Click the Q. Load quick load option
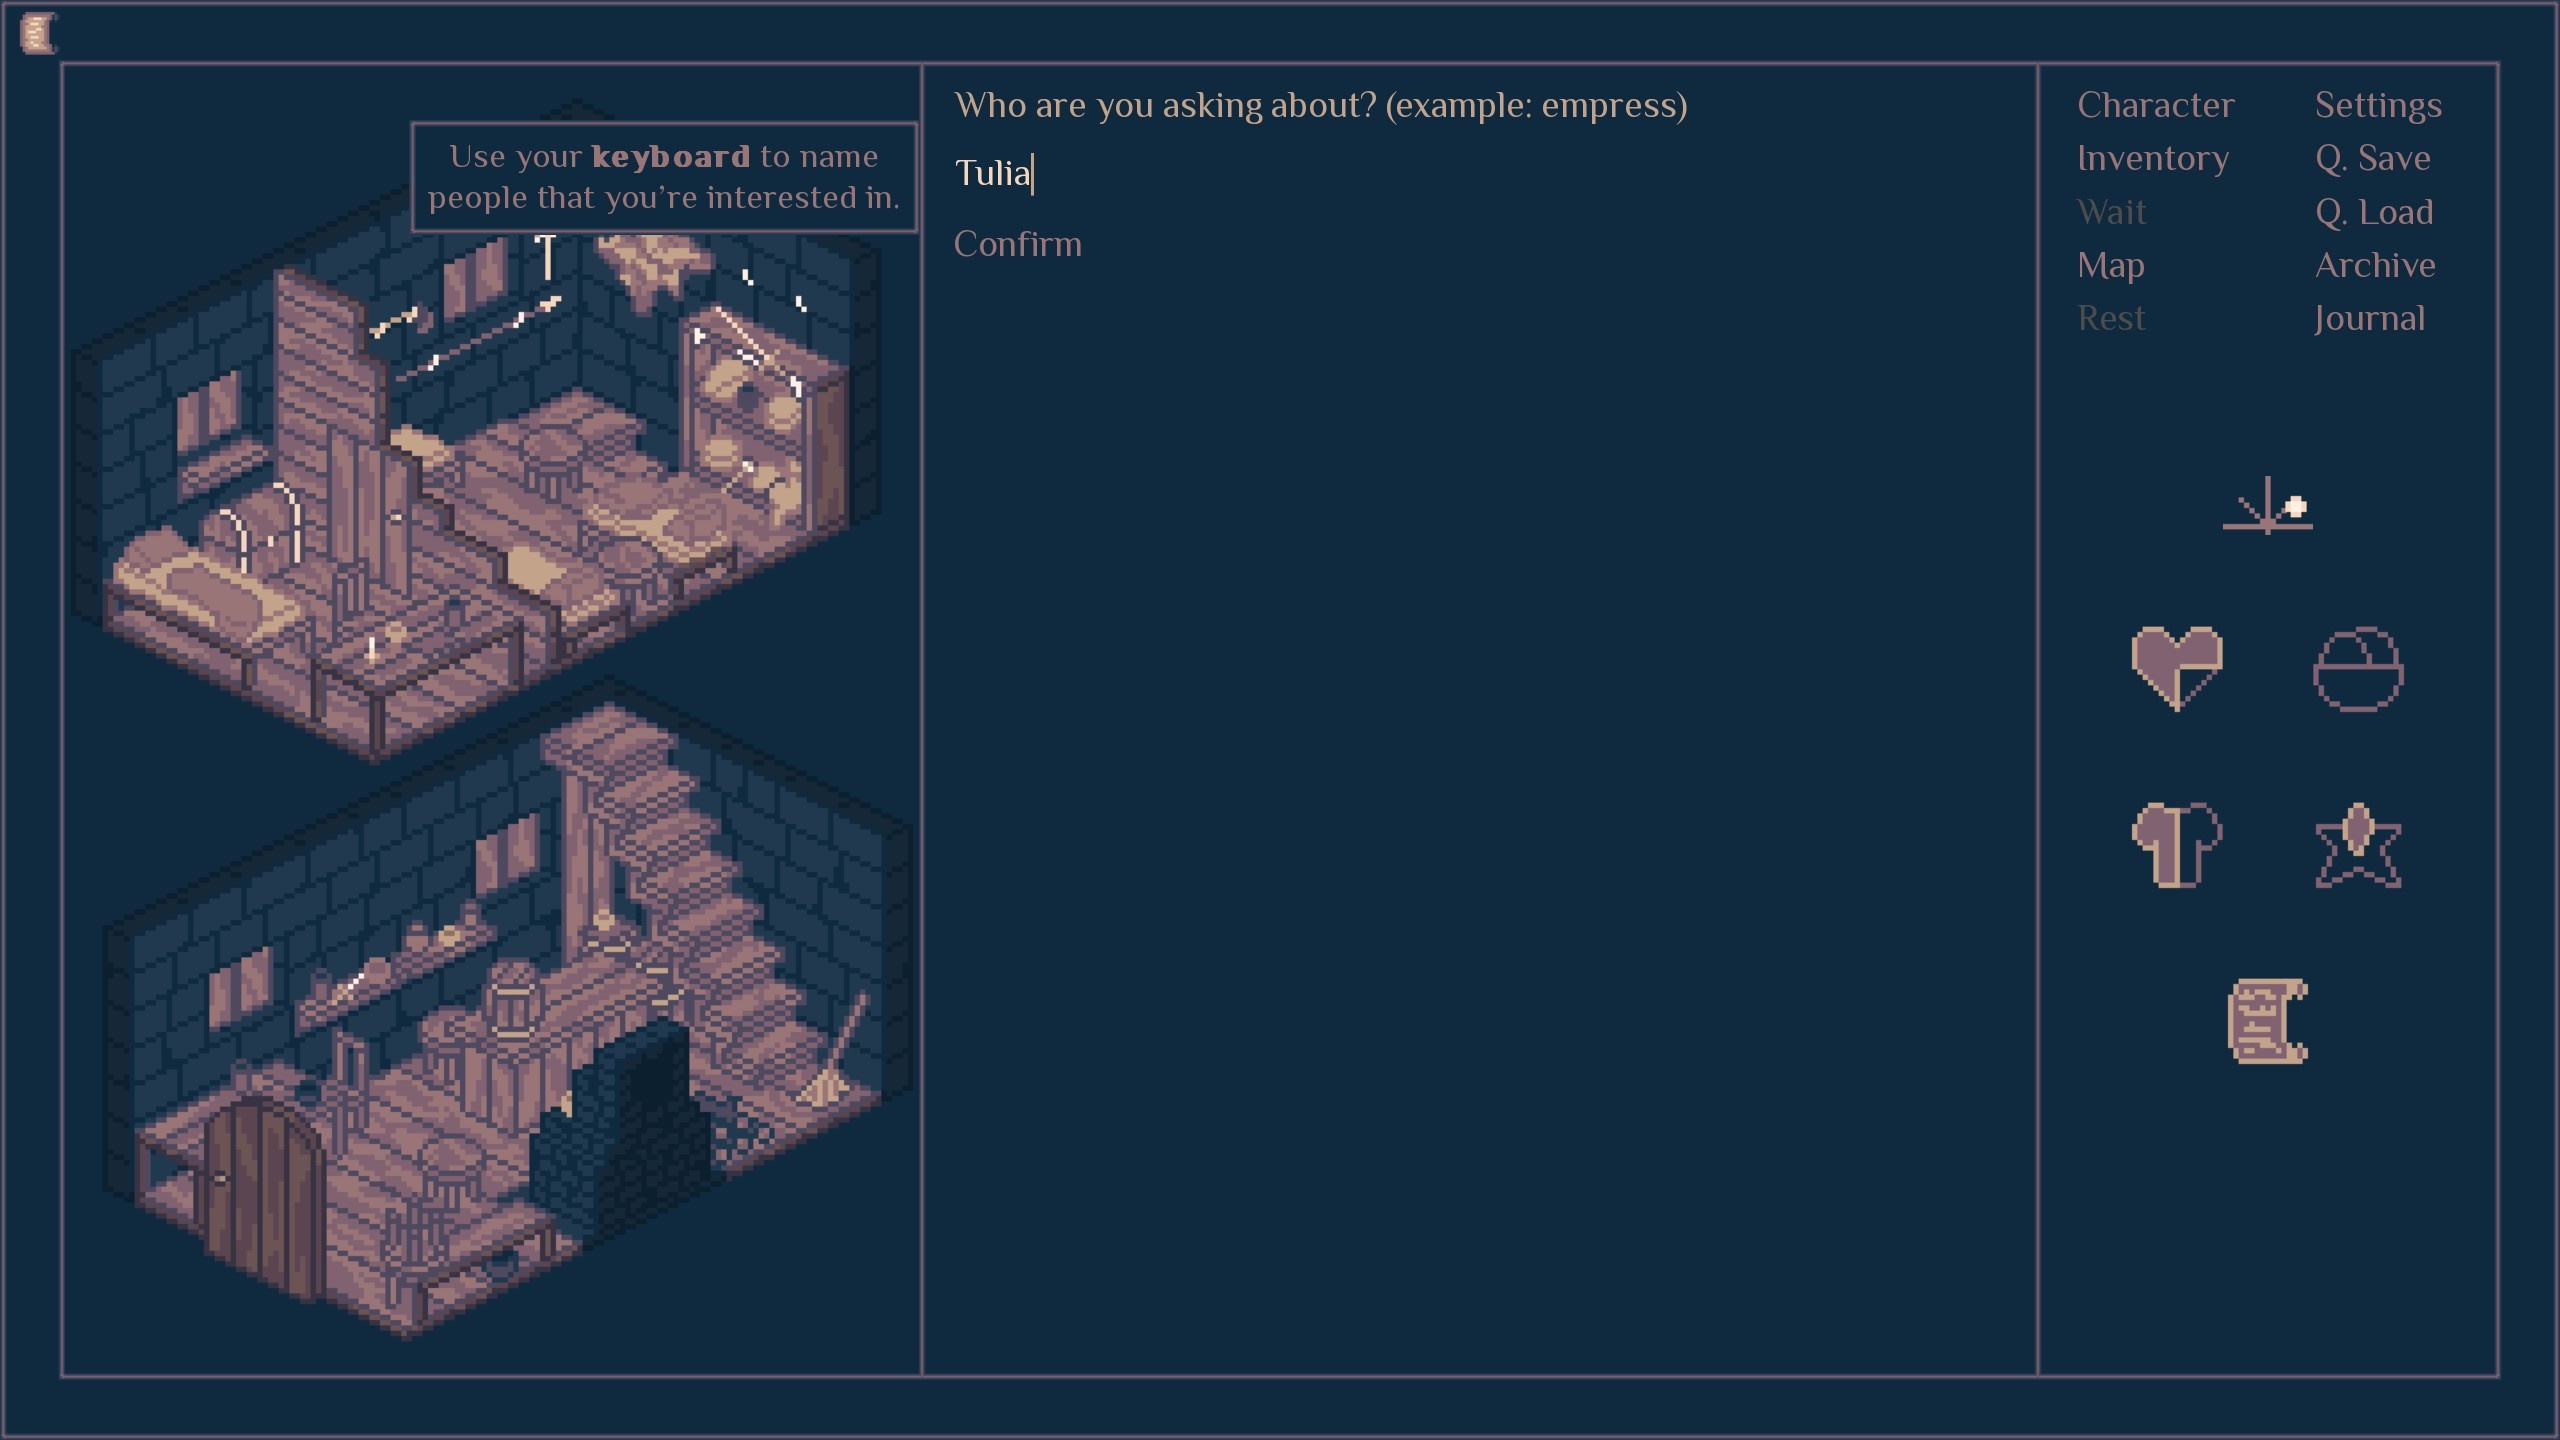The height and width of the screenshot is (1440, 2560). (x=2374, y=211)
